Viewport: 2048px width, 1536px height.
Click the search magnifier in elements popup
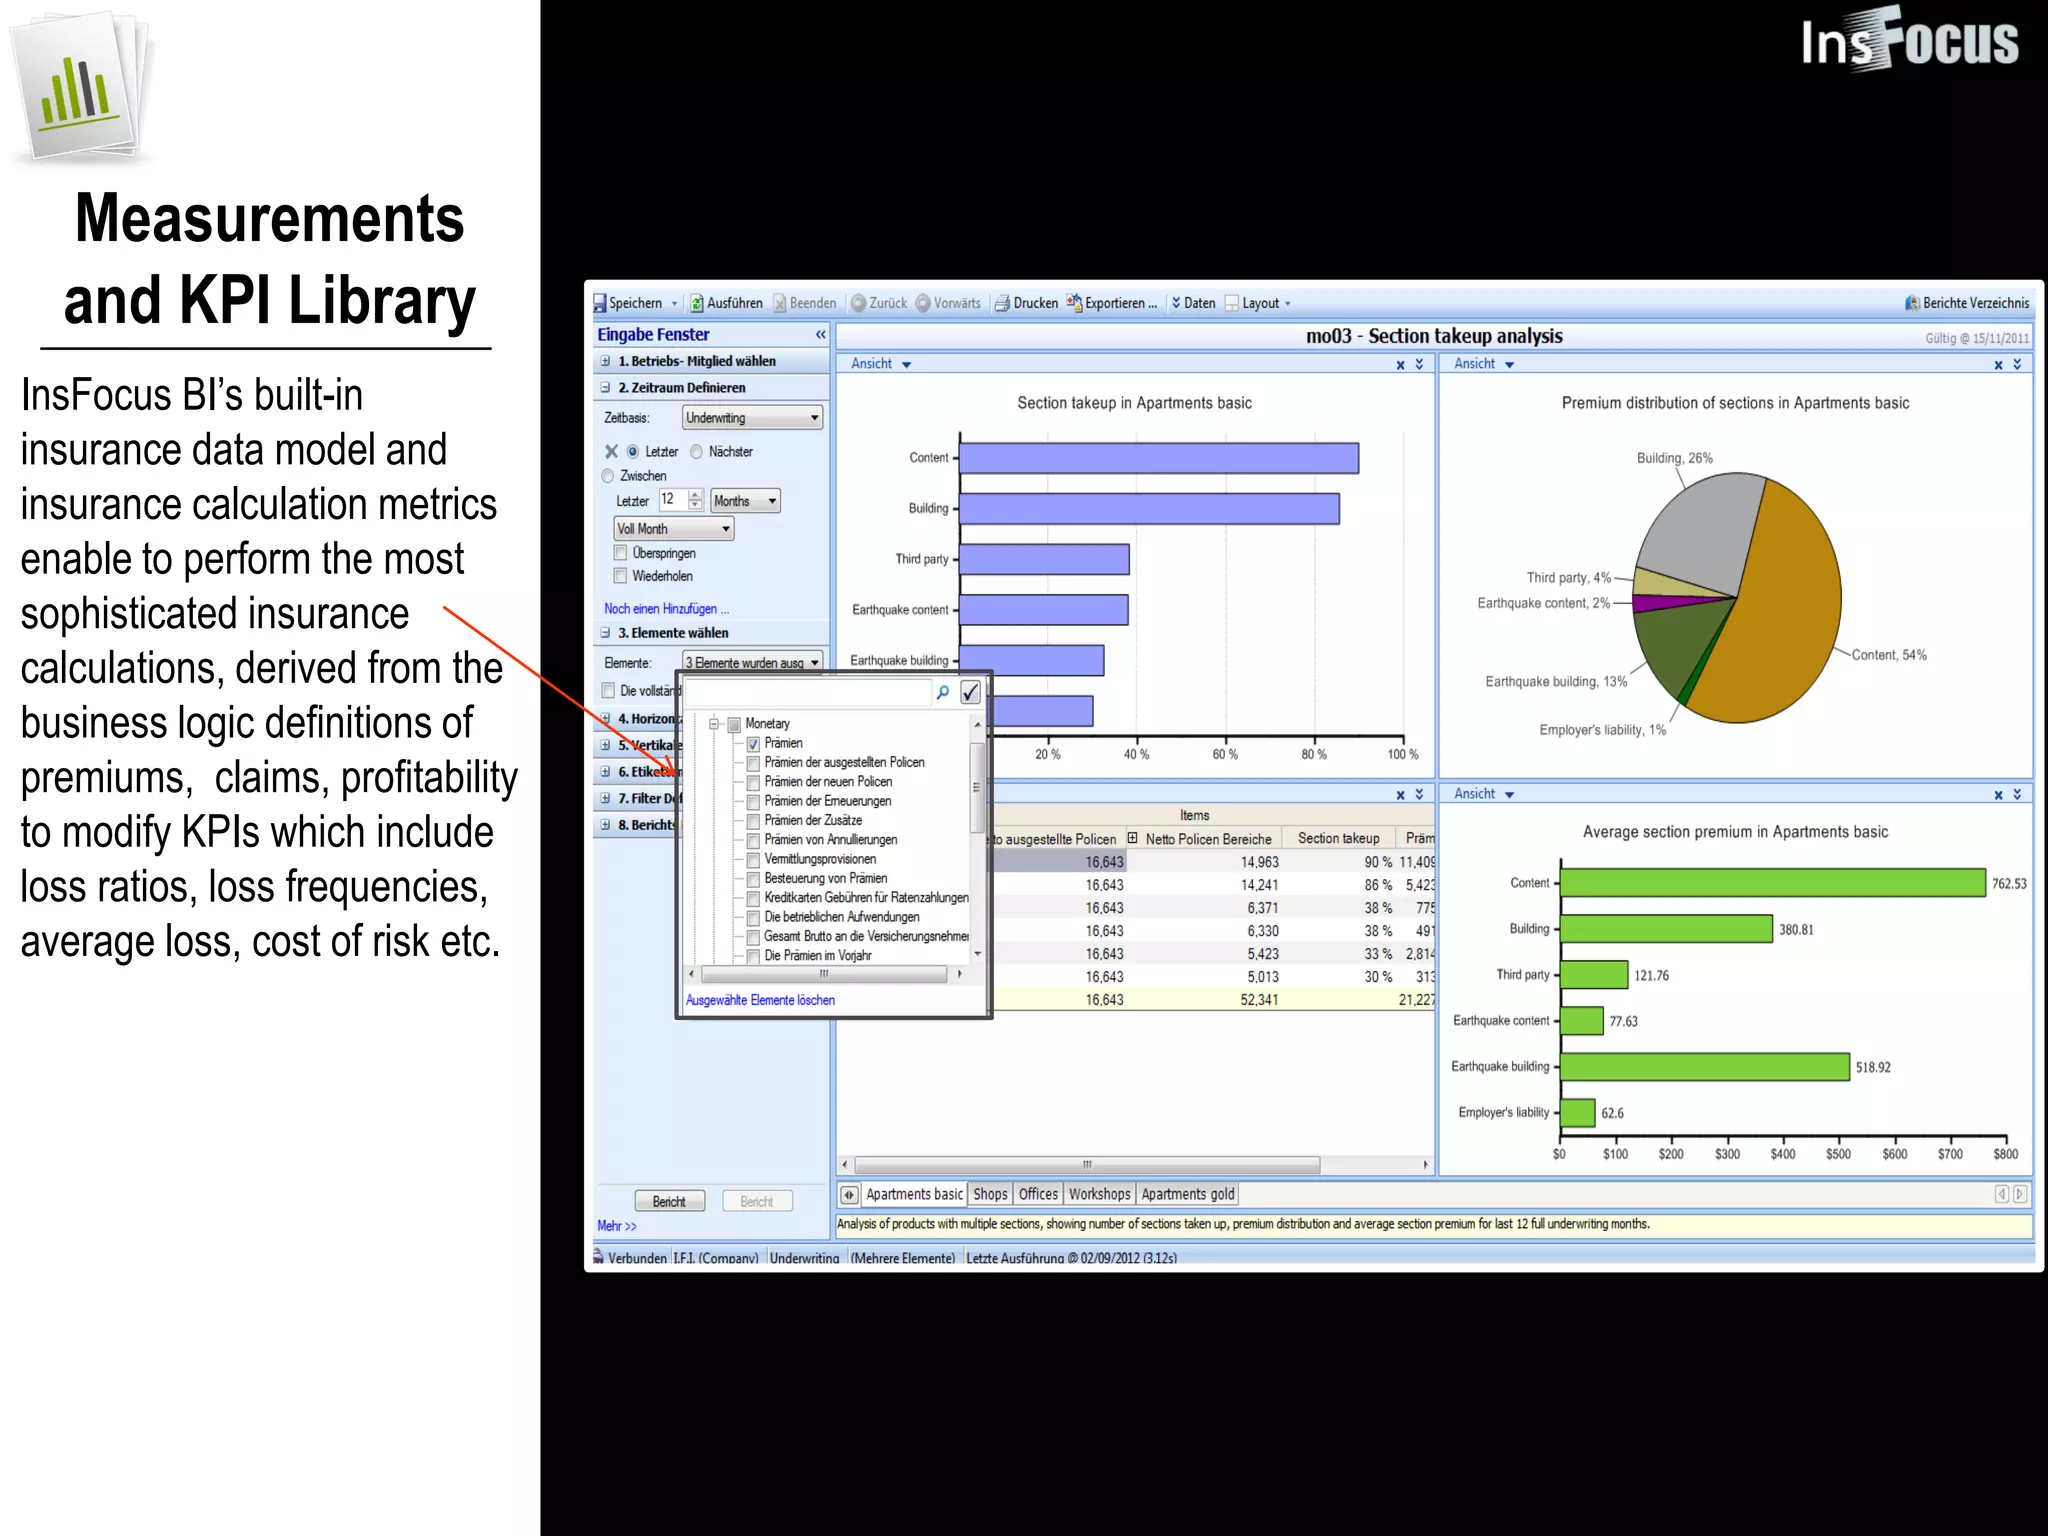(x=942, y=692)
